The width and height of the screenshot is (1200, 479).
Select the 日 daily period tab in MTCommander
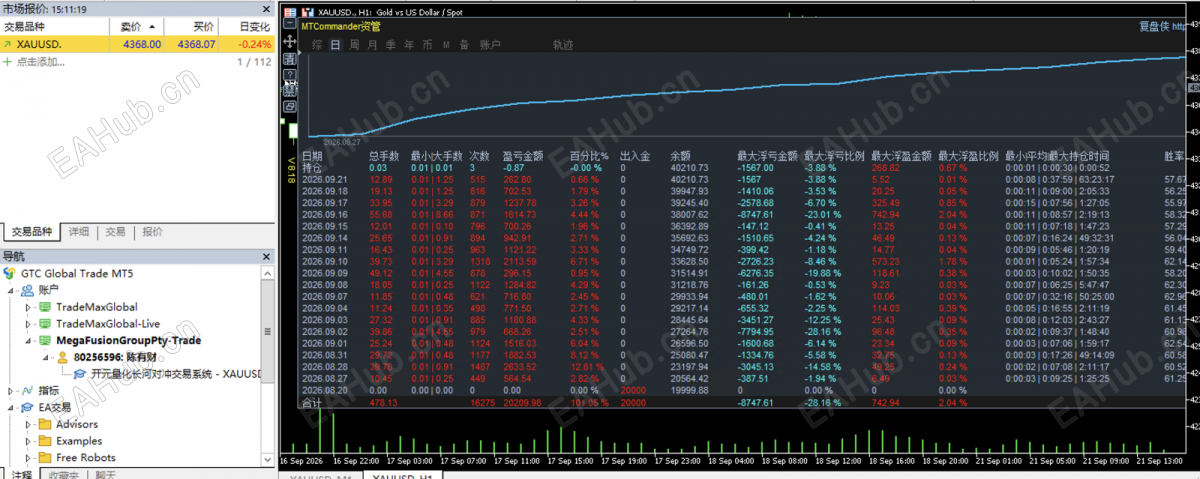(x=336, y=44)
